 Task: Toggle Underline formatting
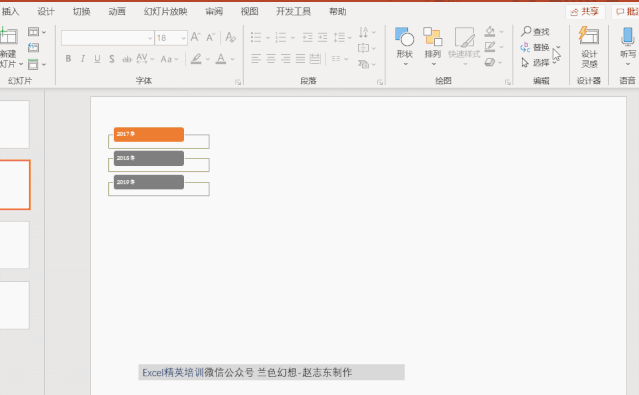click(97, 59)
